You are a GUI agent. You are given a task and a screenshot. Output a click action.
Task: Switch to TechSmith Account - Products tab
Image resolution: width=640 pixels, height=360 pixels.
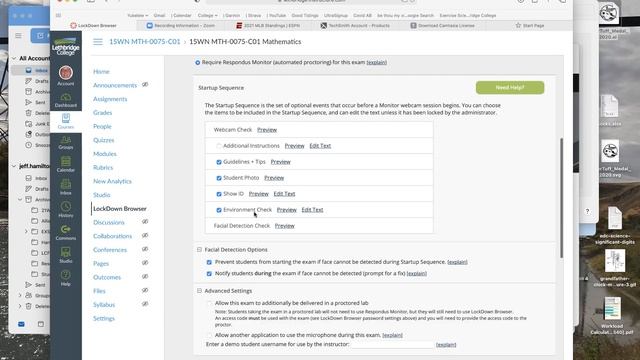coord(355,25)
